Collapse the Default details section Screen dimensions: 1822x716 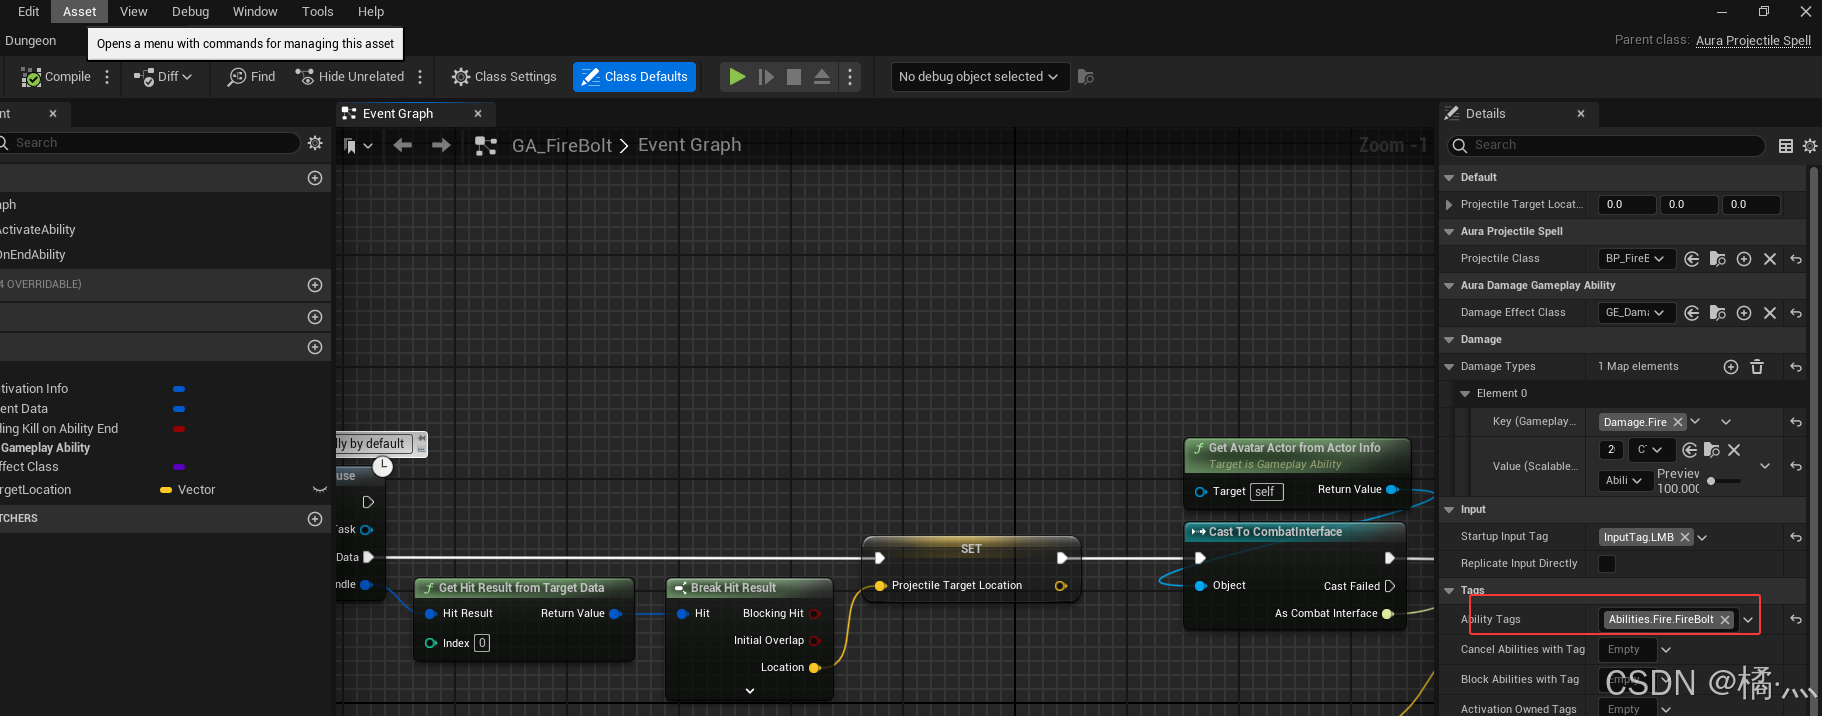click(1449, 178)
